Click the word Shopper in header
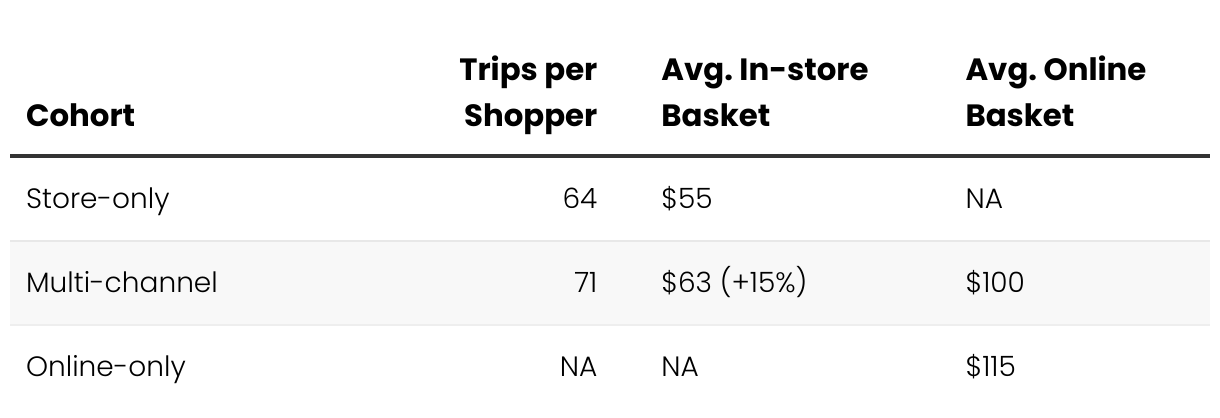This screenshot has height=418, width=1220. 531,115
